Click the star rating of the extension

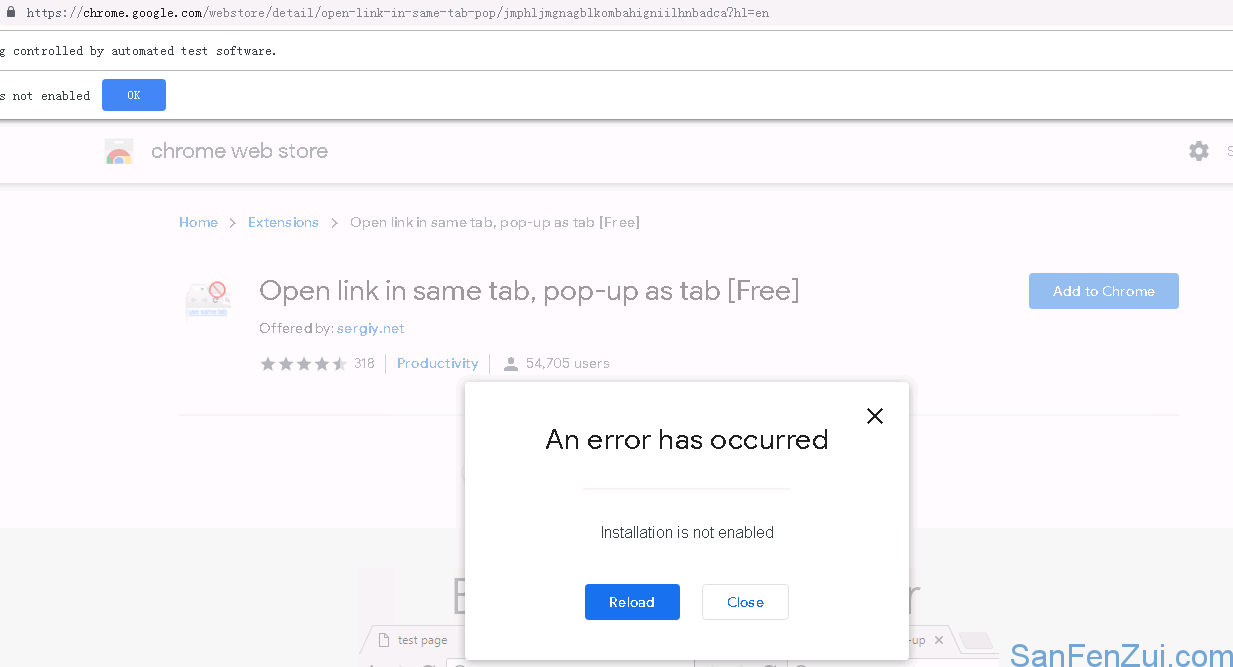pyautogui.click(x=303, y=364)
